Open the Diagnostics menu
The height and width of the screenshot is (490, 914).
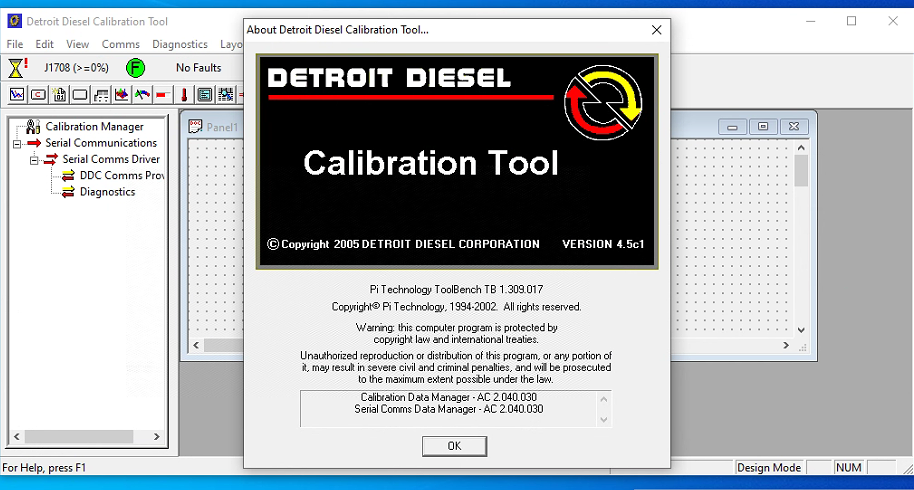point(180,44)
